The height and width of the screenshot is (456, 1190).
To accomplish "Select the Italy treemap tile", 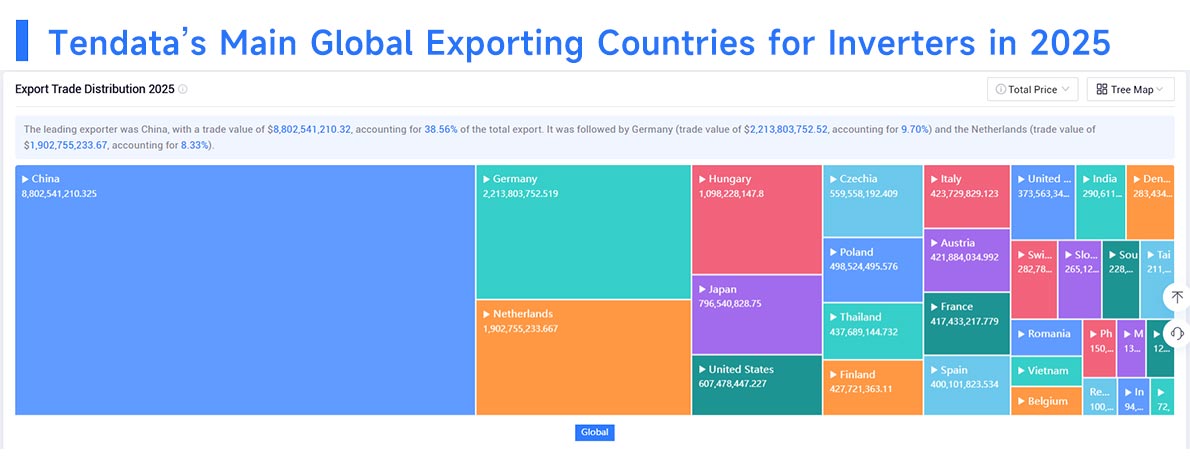I will coord(967,197).
